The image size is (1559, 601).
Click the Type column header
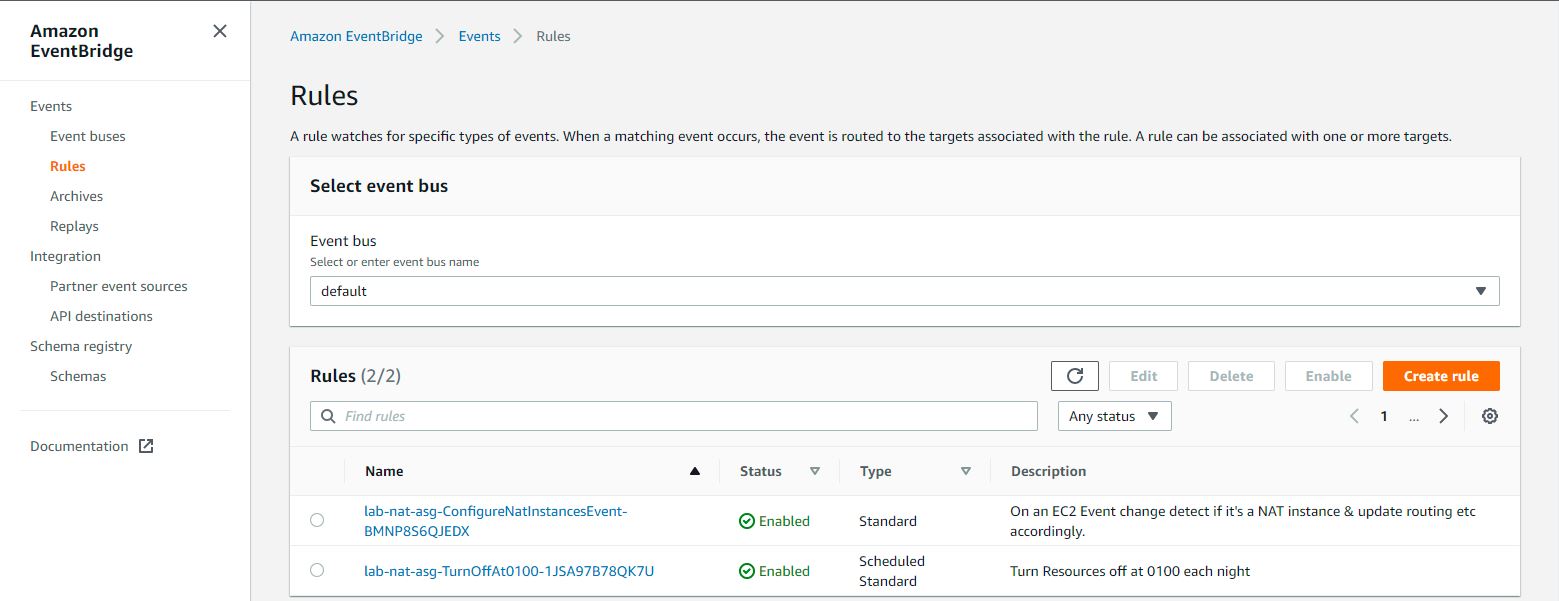pyautogui.click(x=875, y=471)
